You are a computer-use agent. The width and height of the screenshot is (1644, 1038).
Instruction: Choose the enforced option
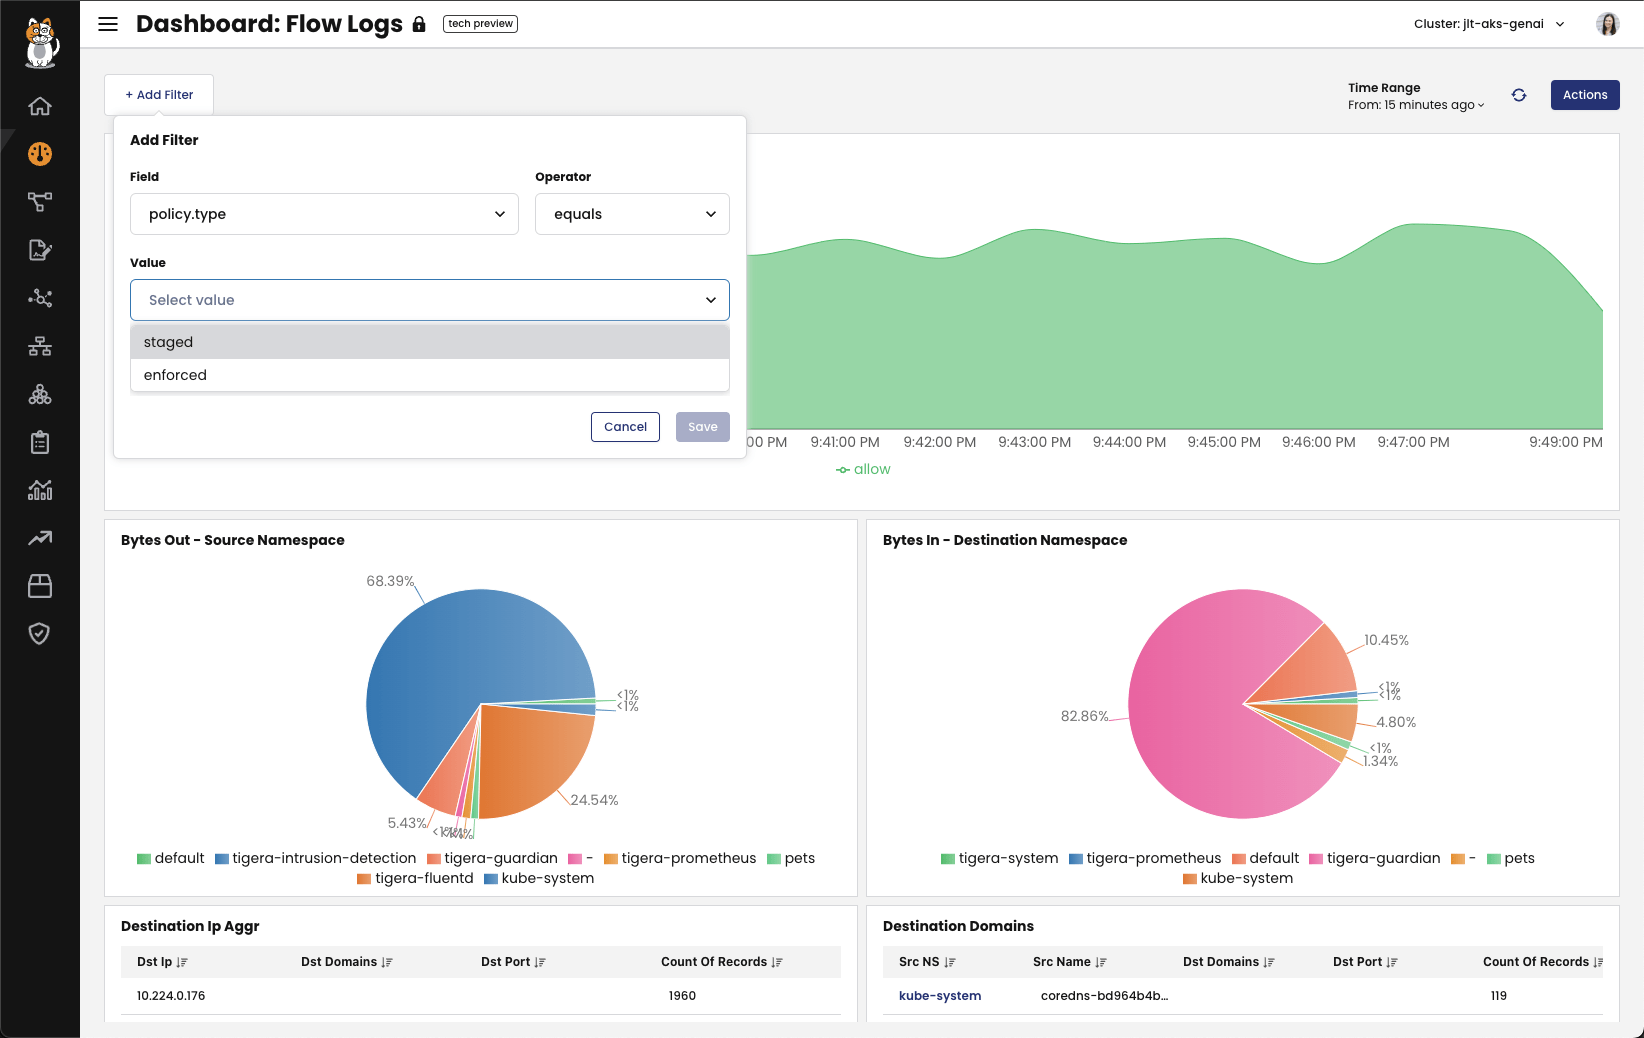pos(430,375)
